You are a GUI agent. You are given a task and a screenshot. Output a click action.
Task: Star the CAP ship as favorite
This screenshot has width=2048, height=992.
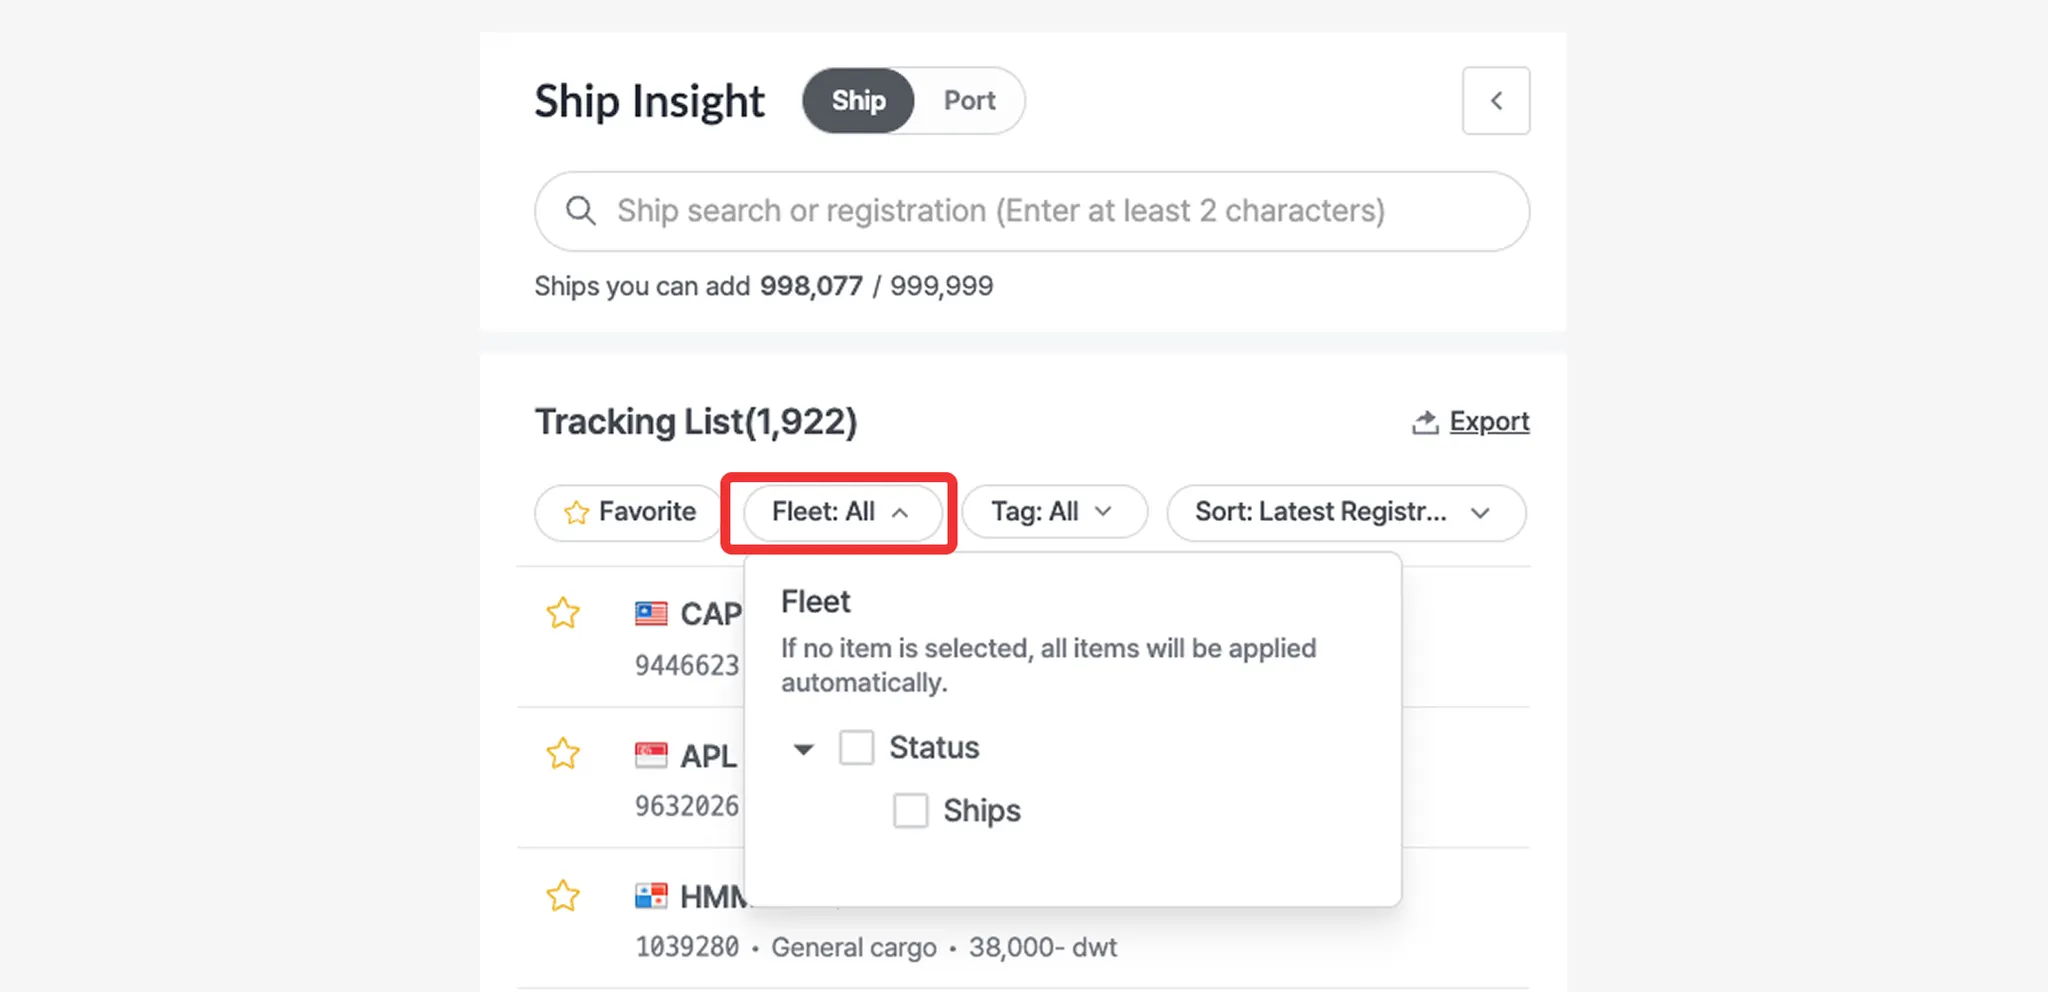coord(563,613)
